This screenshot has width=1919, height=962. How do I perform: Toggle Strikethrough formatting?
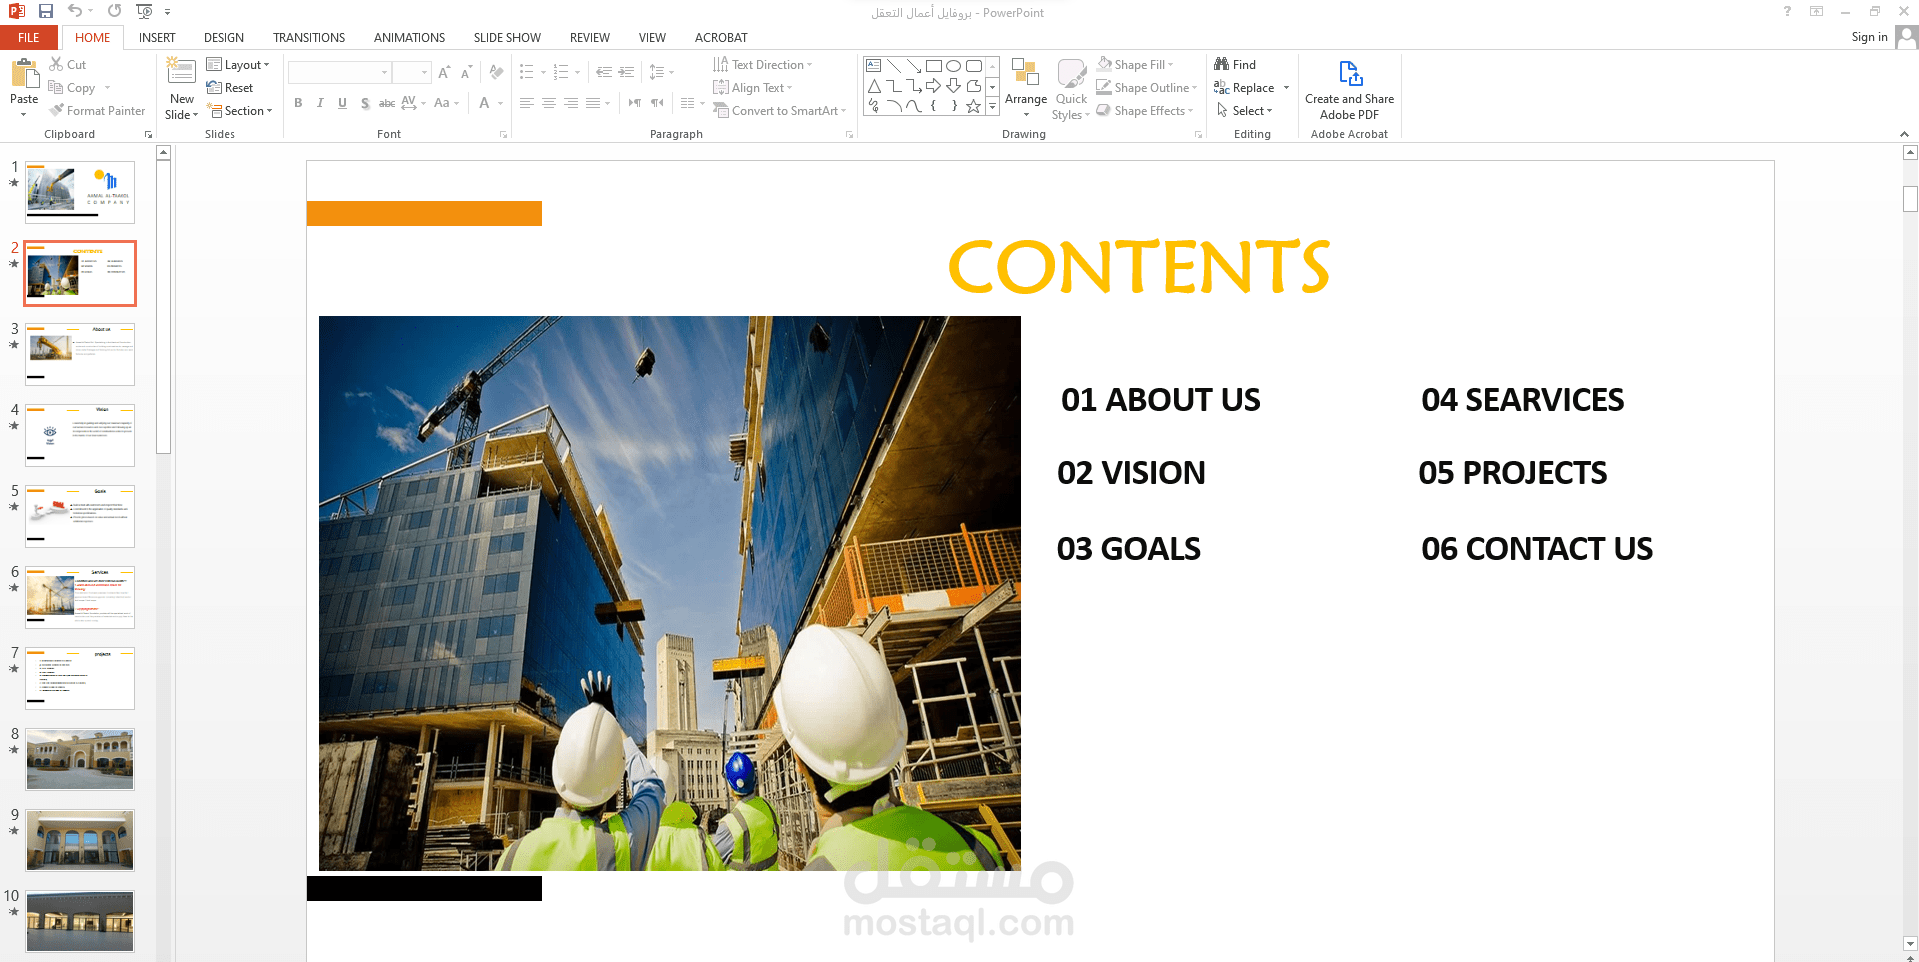point(386,103)
